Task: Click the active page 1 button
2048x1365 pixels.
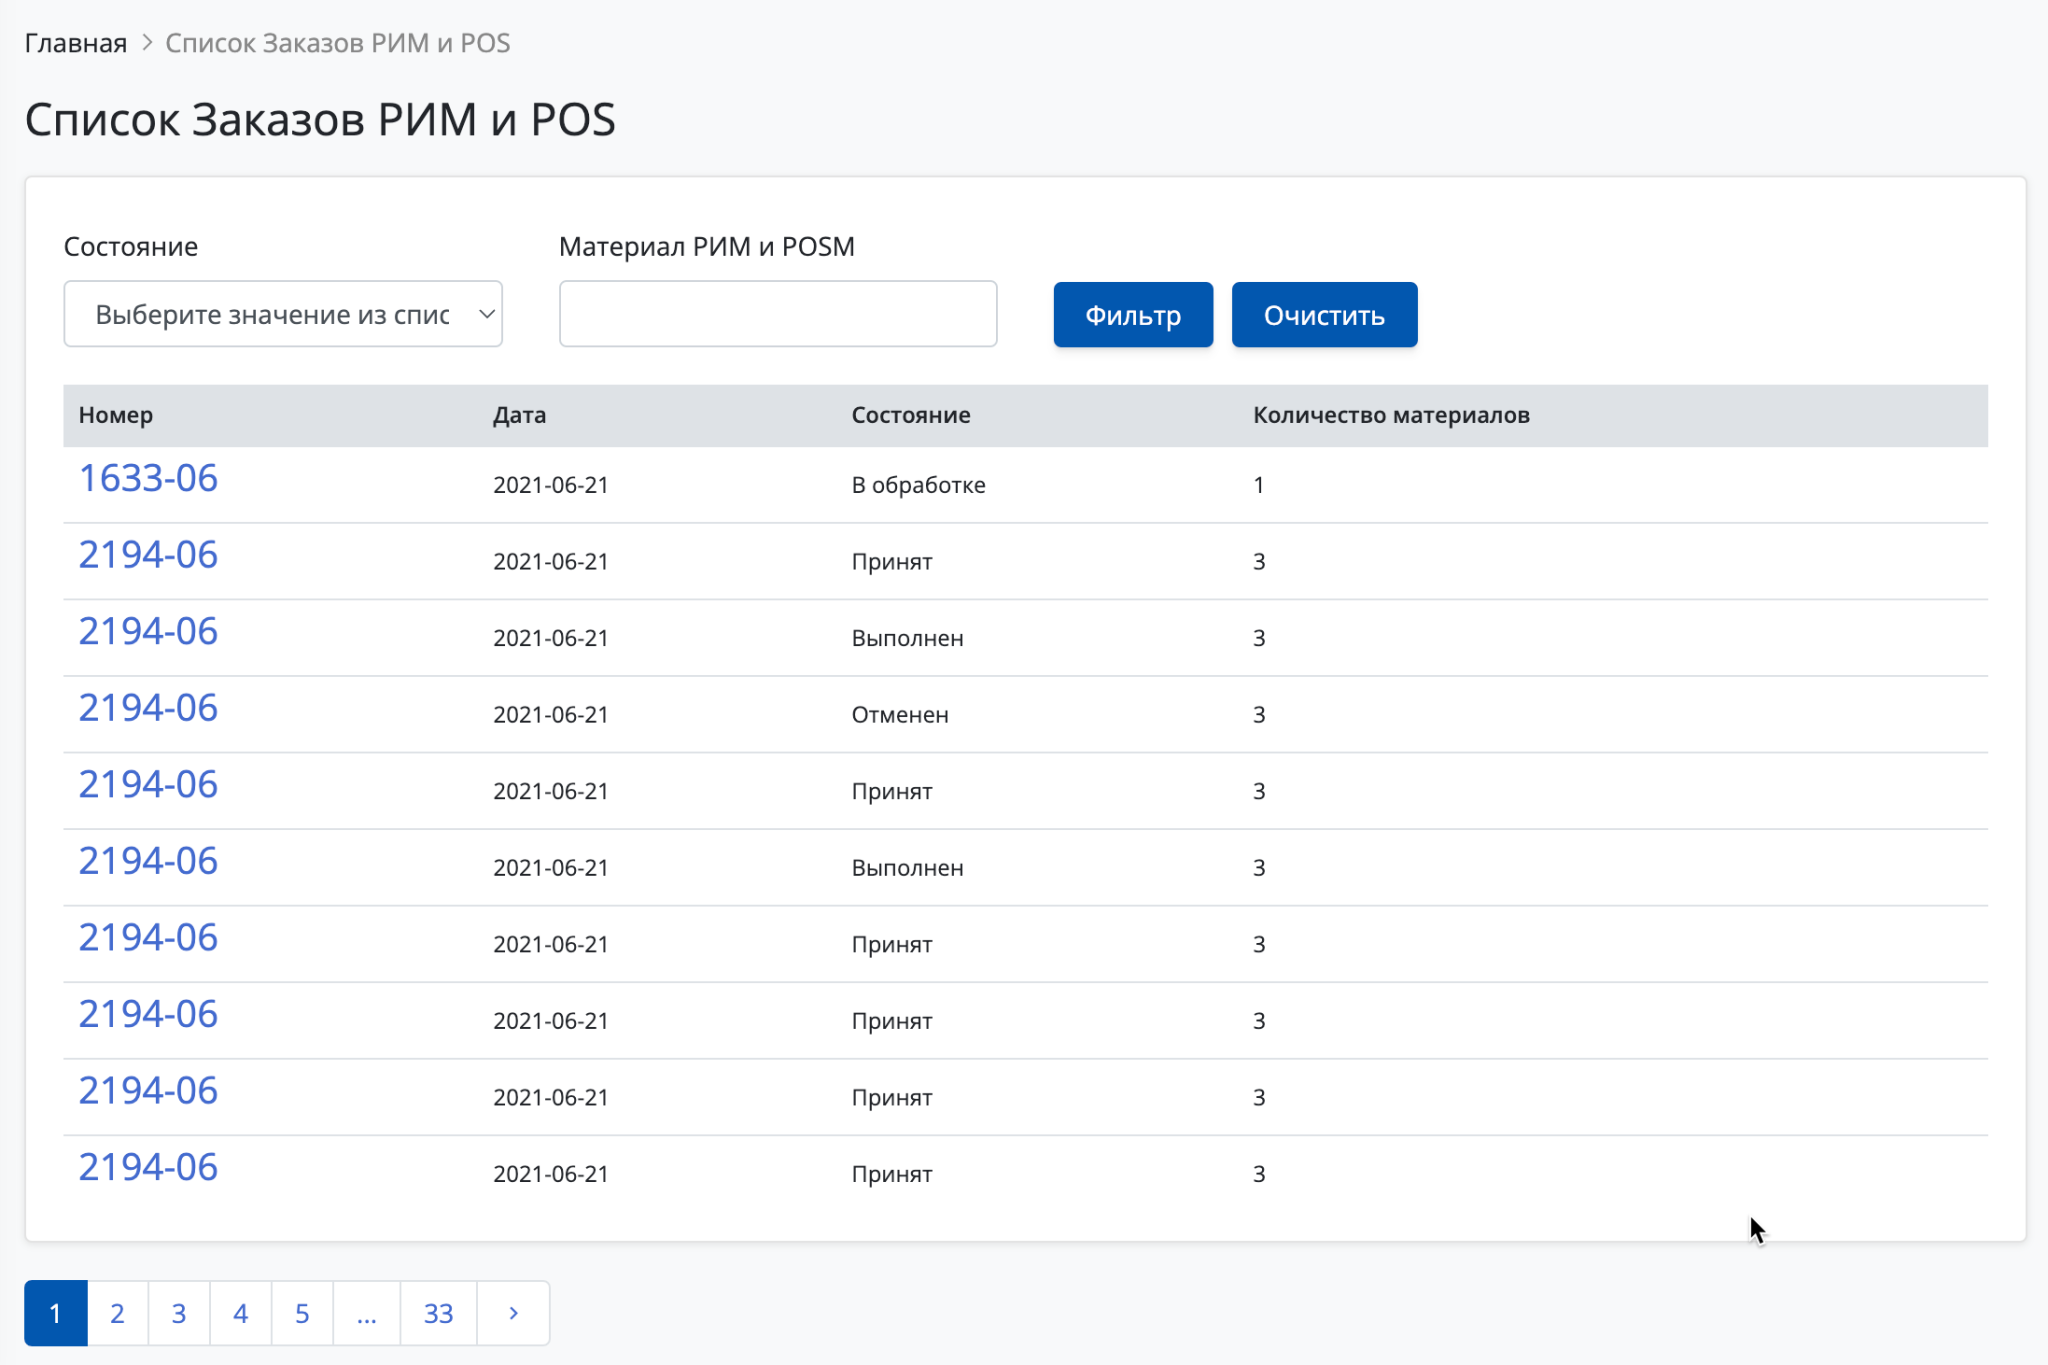Action: click(x=55, y=1313)
